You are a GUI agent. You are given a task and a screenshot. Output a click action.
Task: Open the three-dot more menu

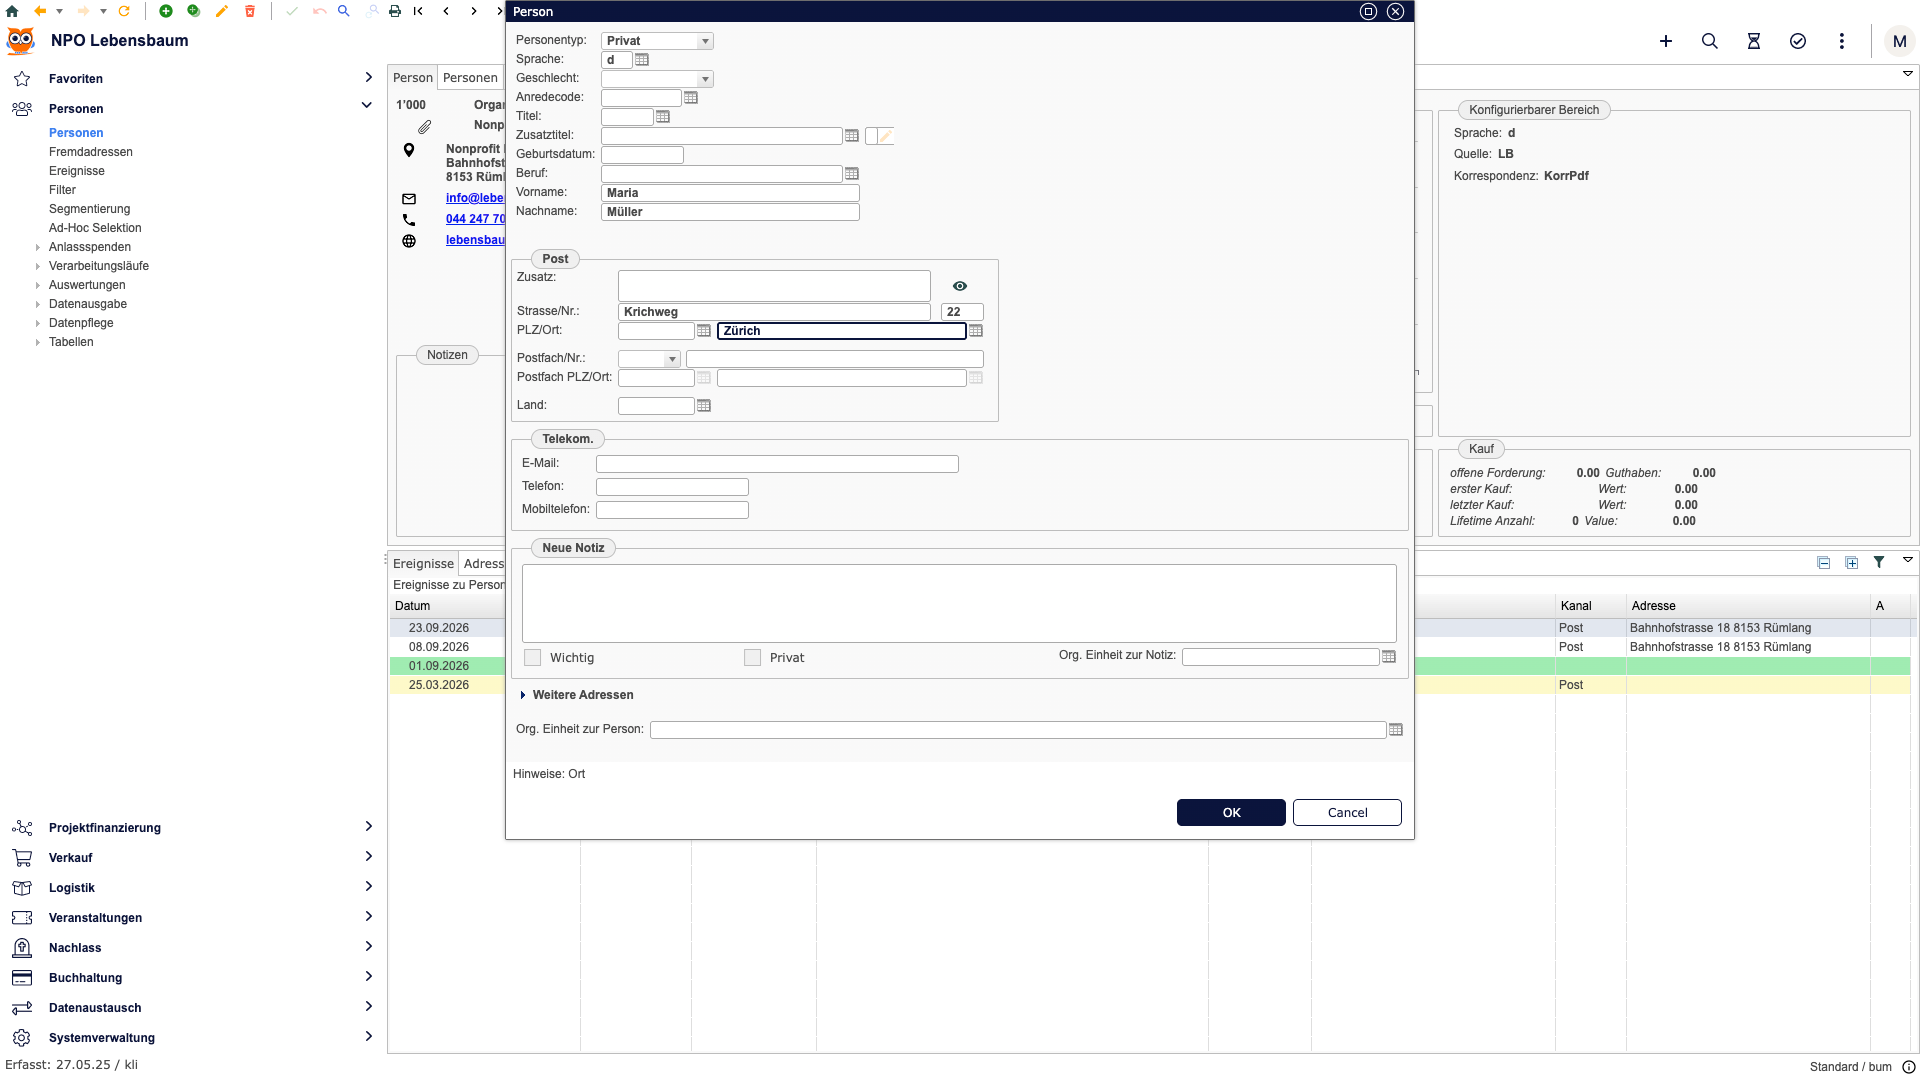pos(1842,41)
